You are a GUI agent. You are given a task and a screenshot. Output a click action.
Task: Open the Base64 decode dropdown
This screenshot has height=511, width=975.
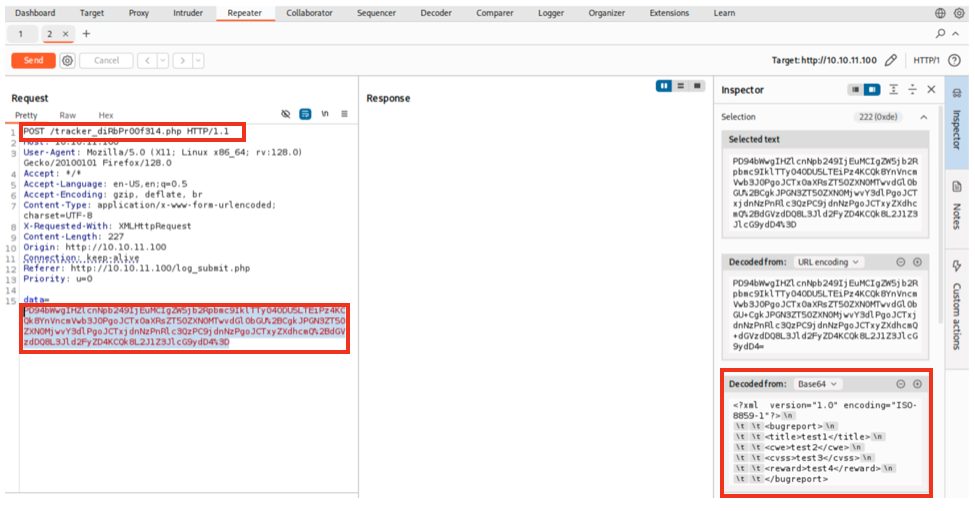tap(817, 384)
